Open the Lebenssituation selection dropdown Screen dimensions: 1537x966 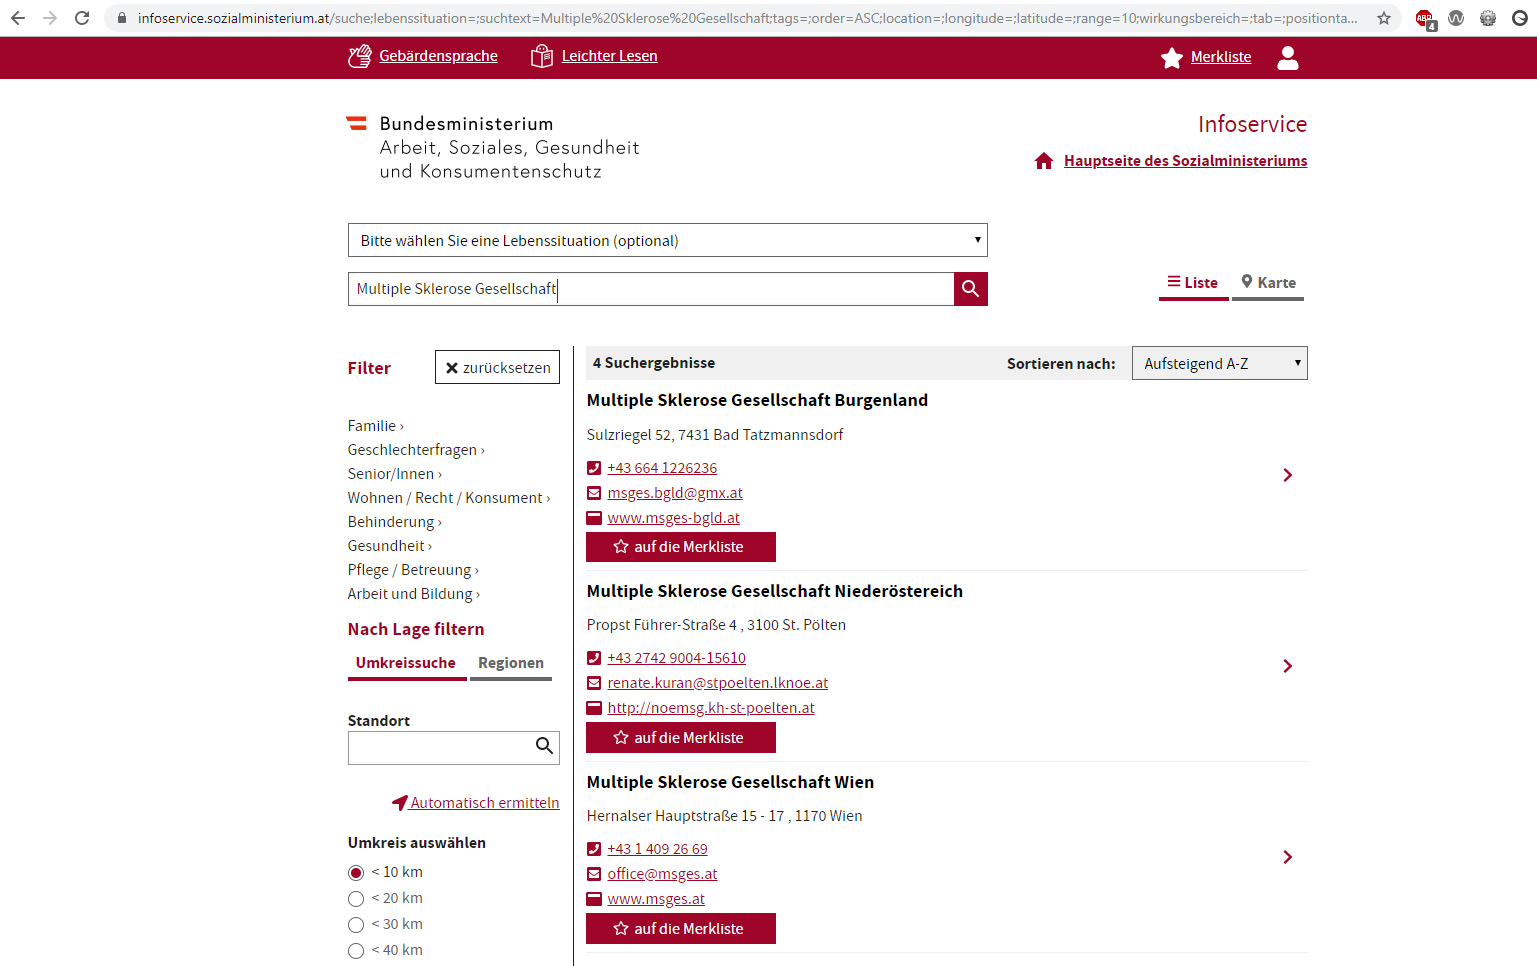[667, 240]
